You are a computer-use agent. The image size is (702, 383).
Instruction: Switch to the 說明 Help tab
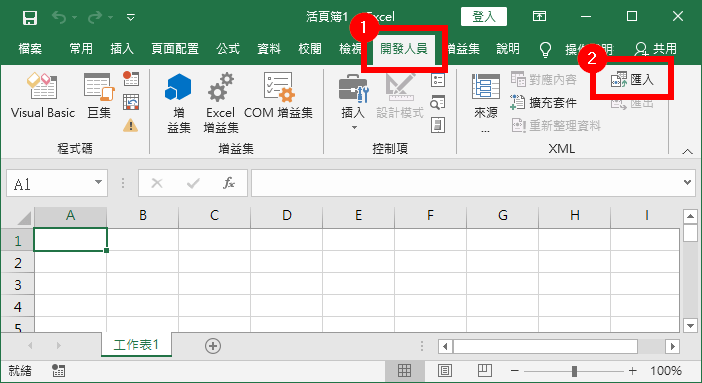508,48
